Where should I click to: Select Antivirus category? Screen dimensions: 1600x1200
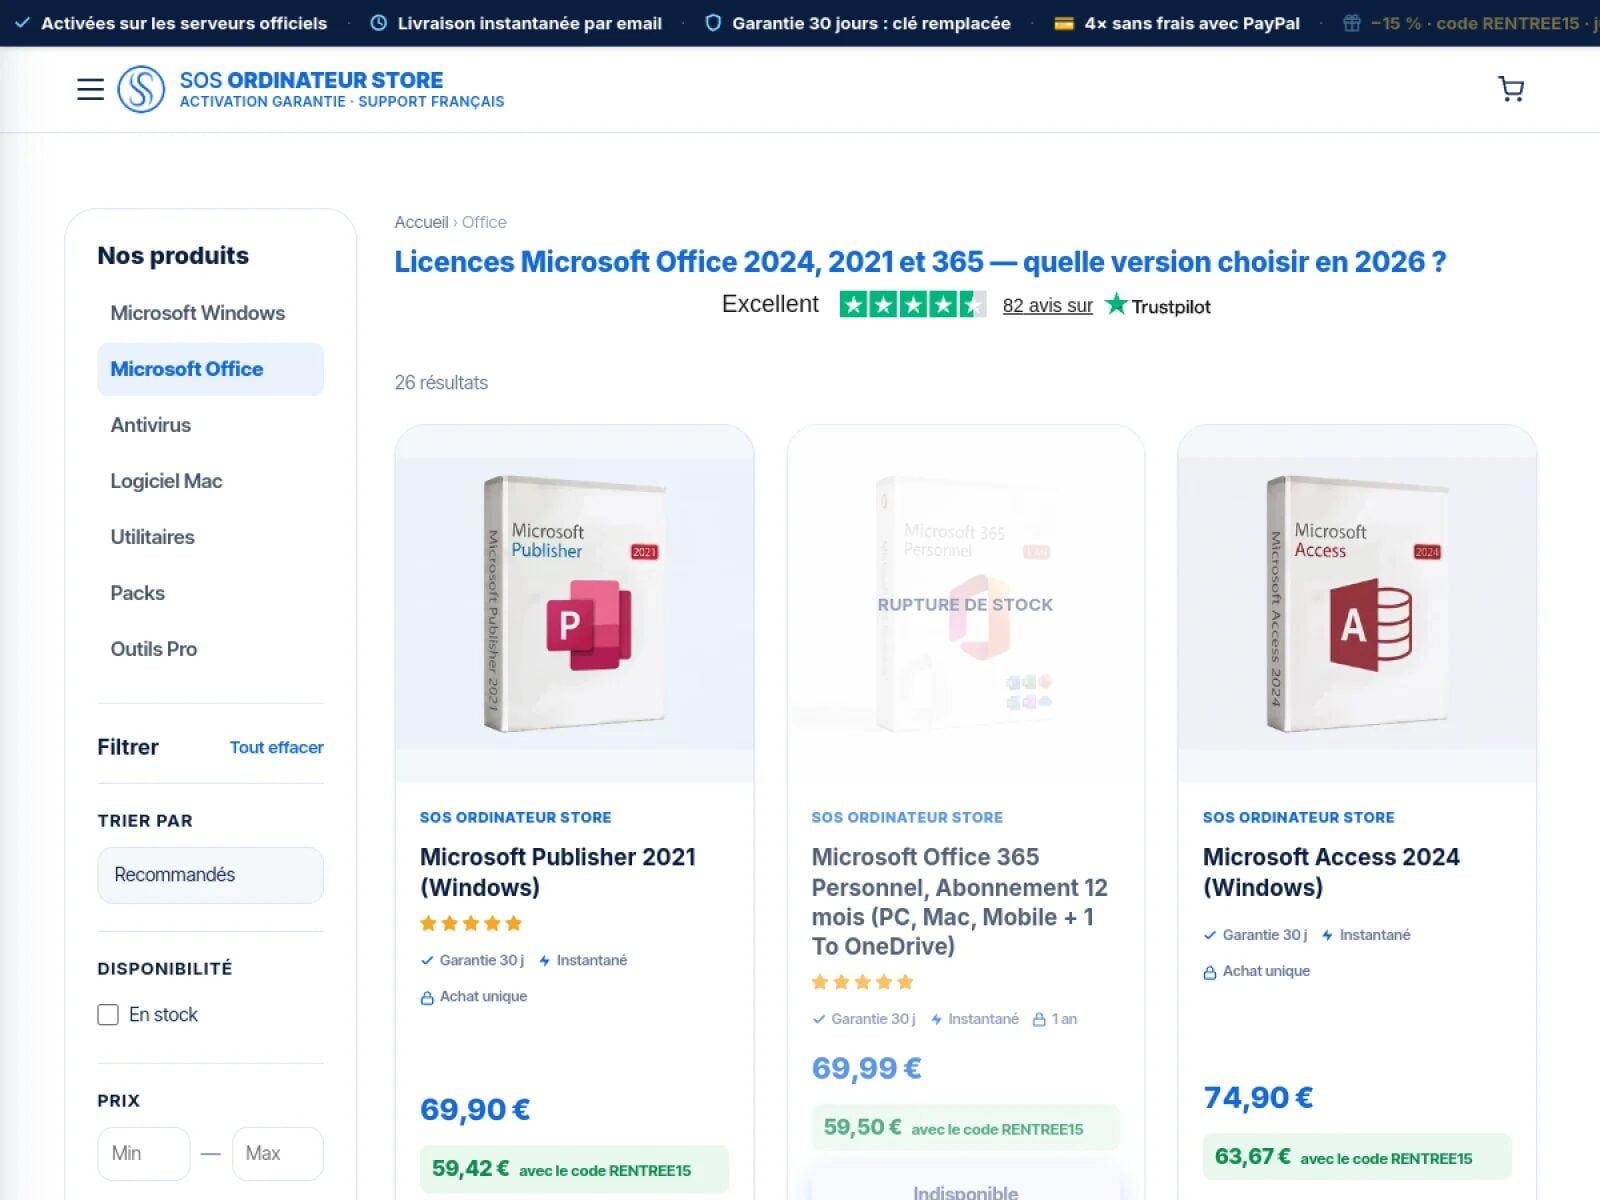(210, 425)
